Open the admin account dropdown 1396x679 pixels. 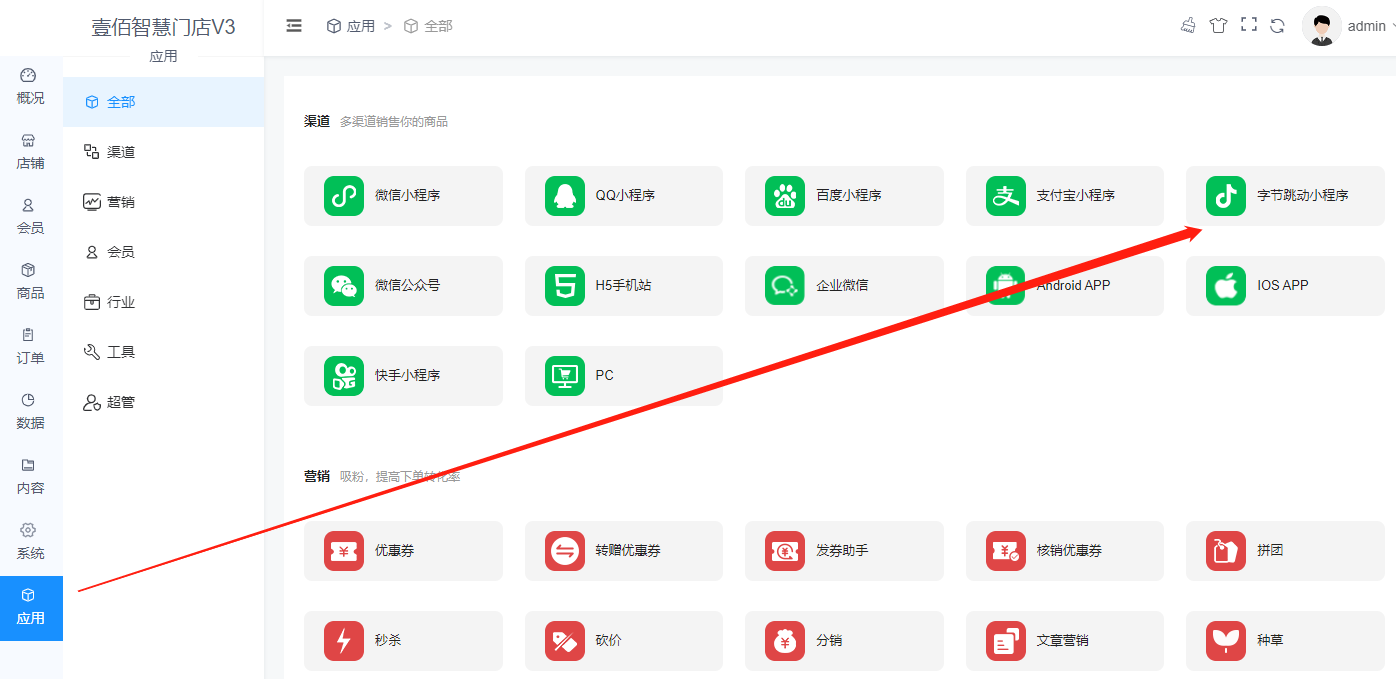pos(1373,26)
